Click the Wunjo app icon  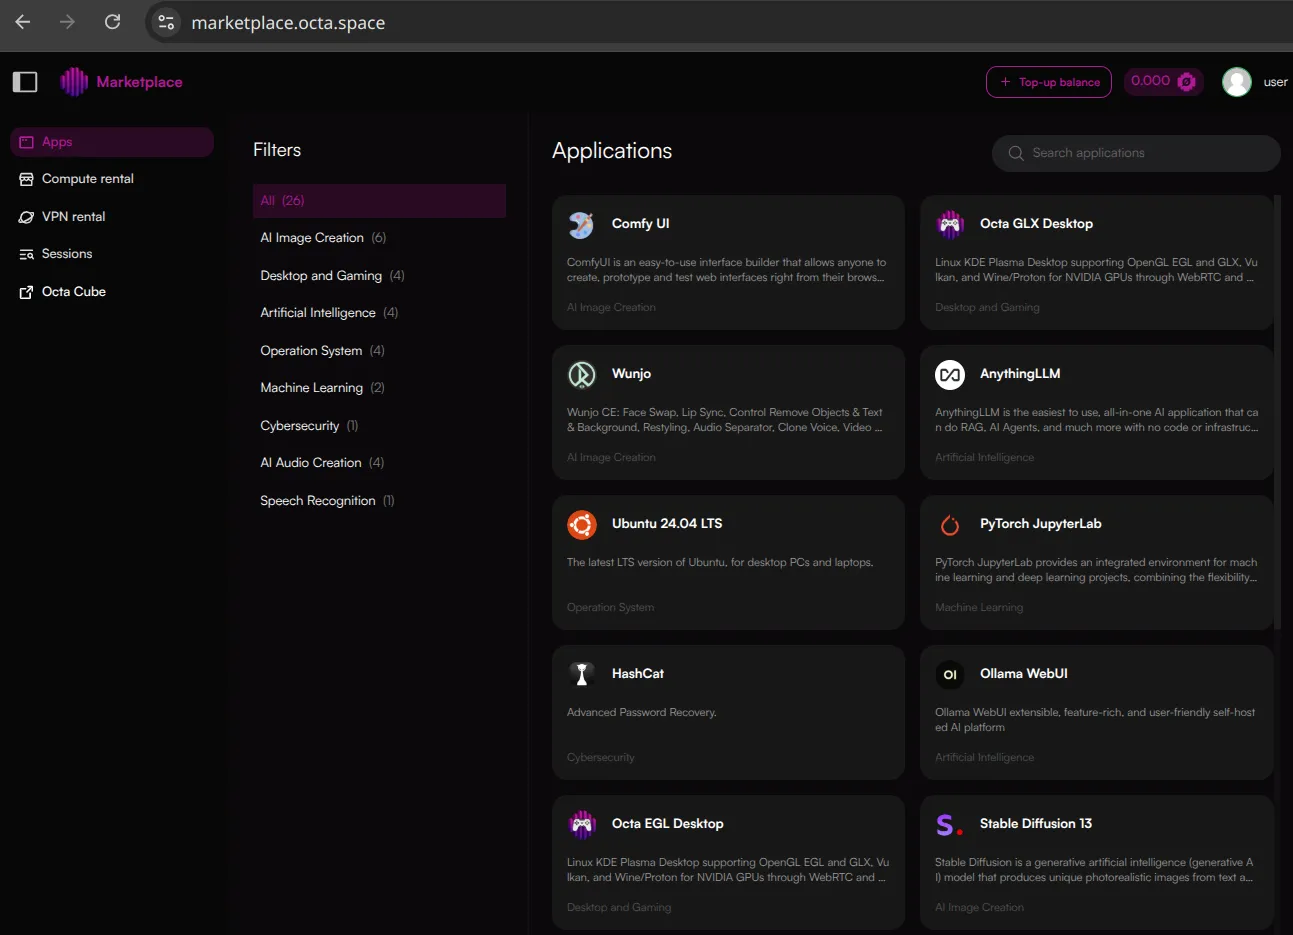(x=582, y=374)
